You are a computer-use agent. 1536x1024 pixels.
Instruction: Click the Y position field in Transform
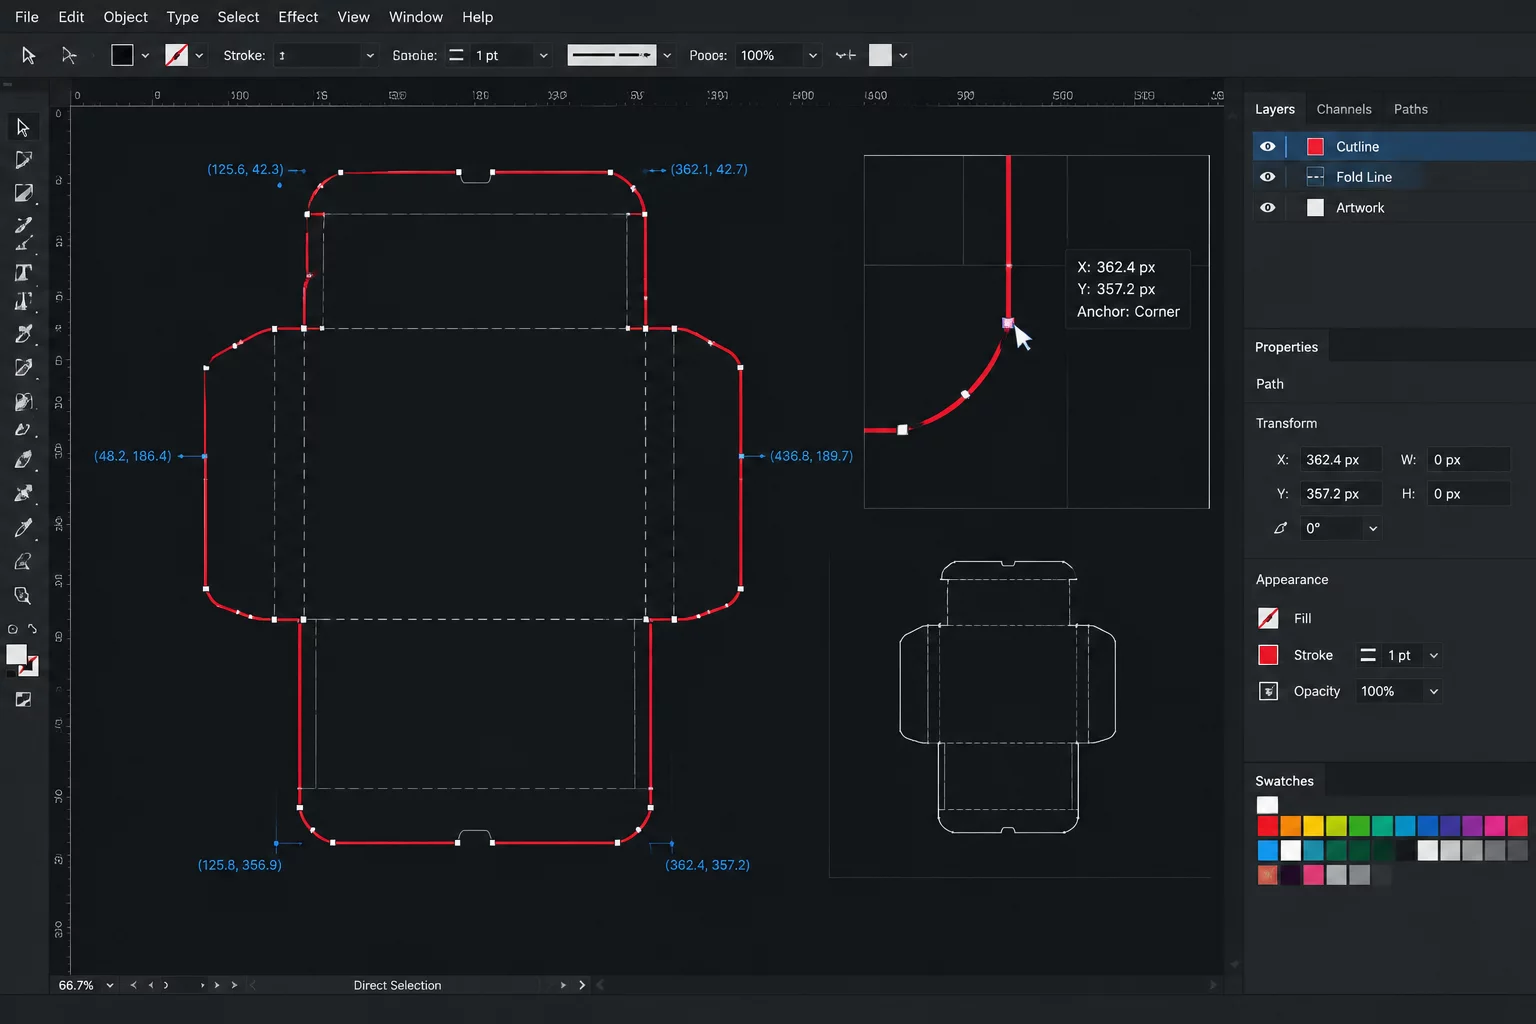coord(1341,494)
